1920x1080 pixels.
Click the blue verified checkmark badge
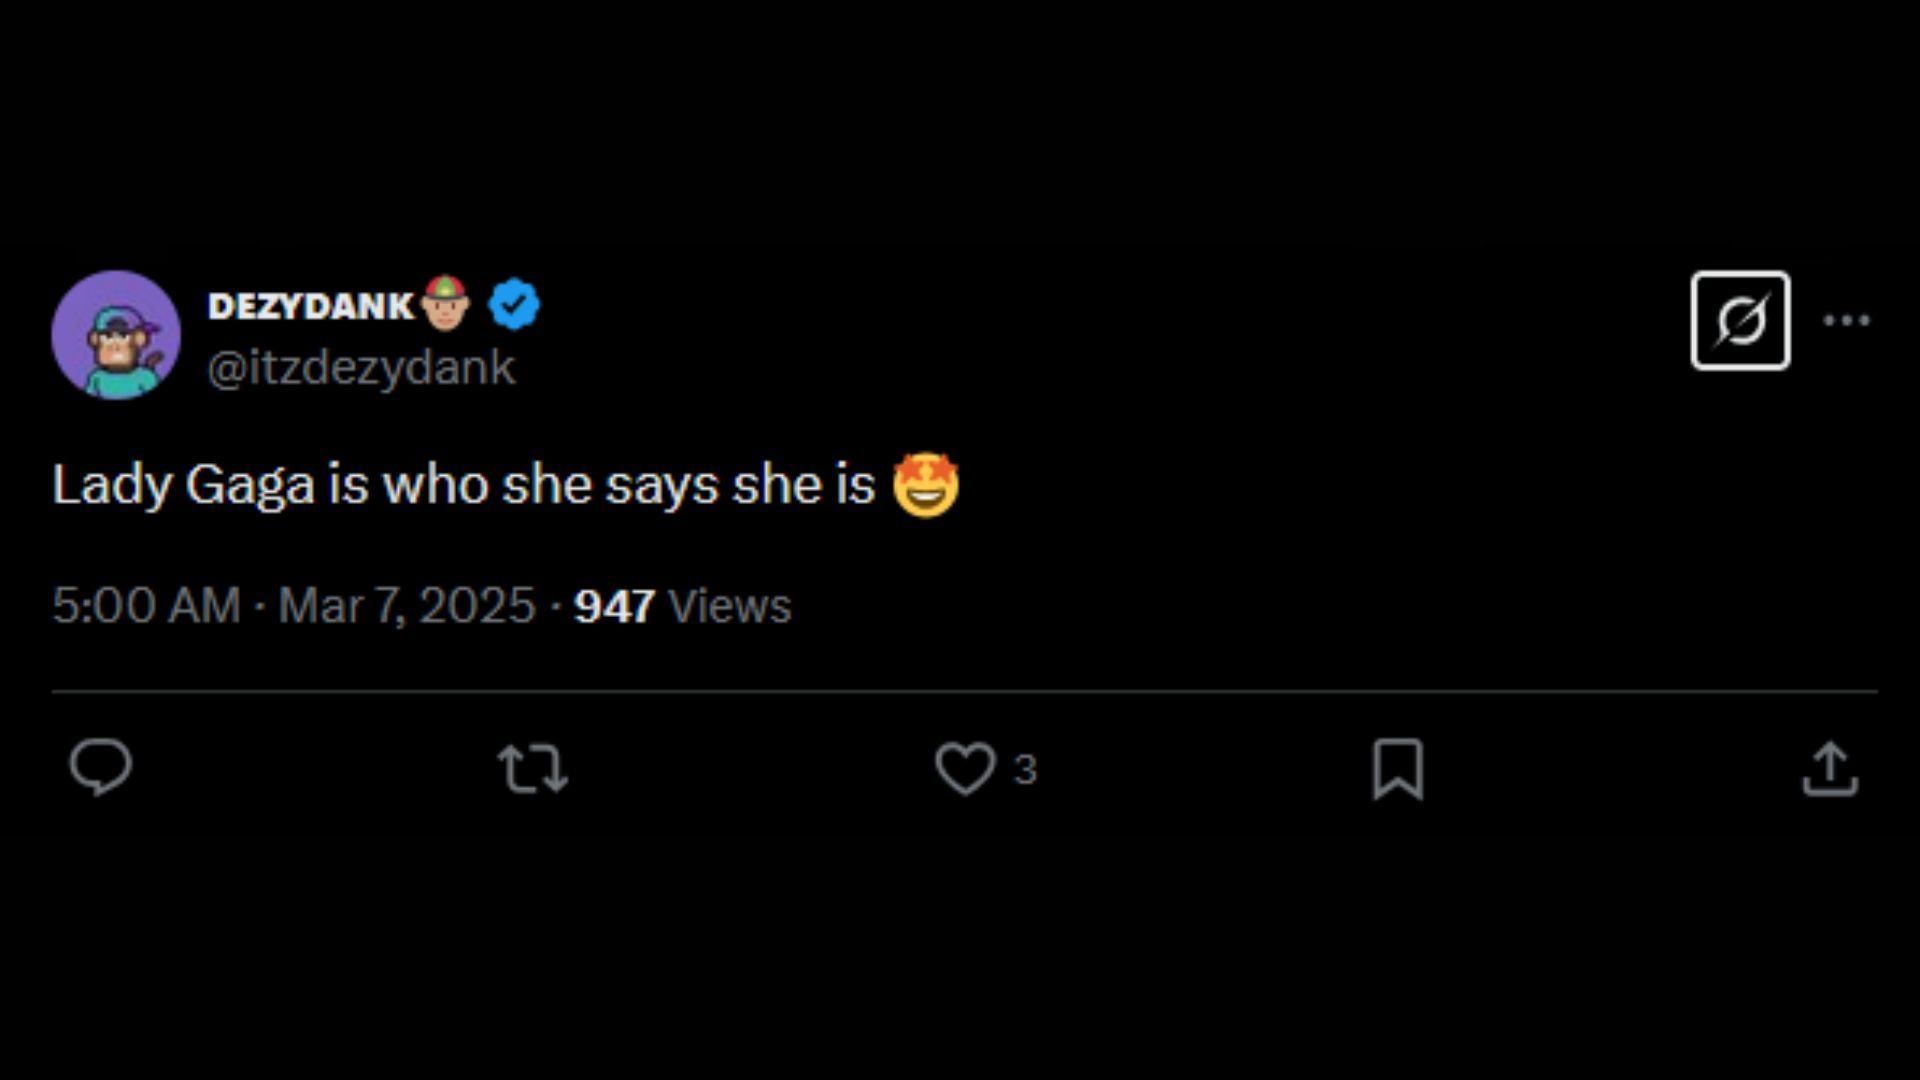pos(514,305)
